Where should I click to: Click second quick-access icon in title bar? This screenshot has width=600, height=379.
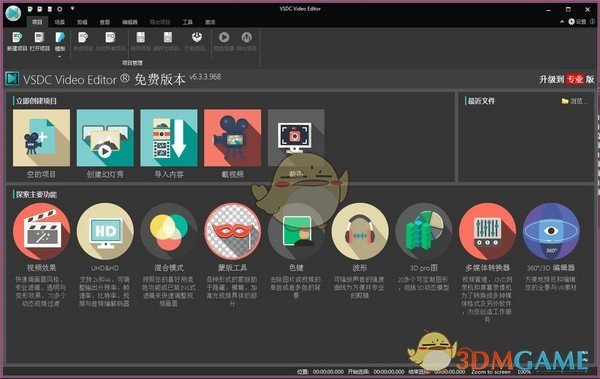40,9
